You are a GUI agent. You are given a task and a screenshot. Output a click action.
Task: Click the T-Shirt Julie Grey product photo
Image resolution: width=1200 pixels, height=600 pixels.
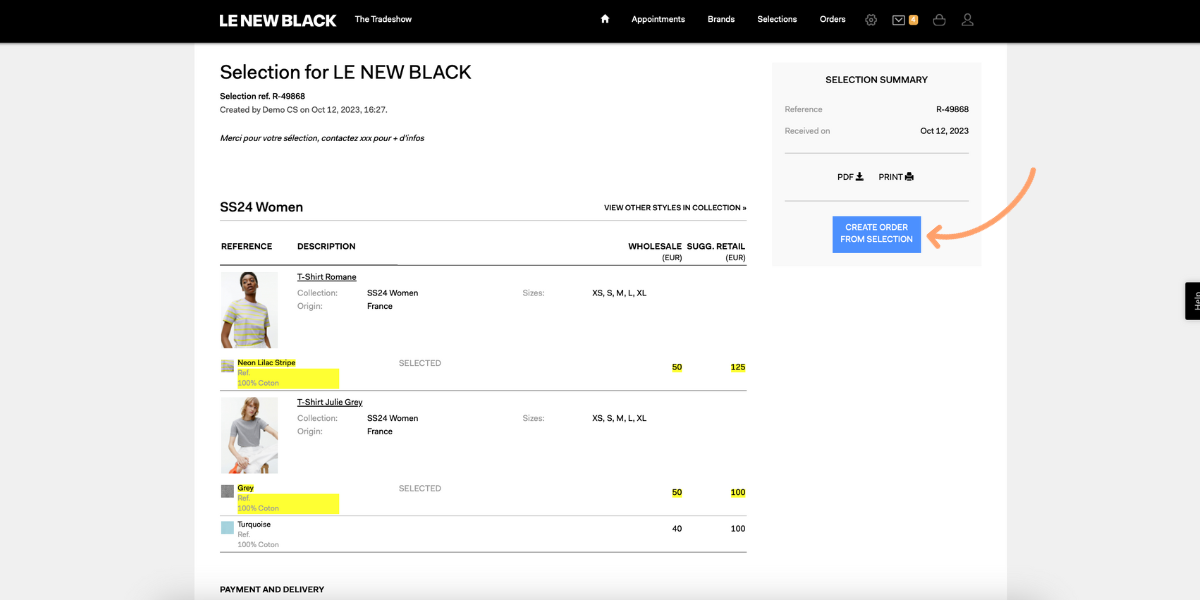click(249, 435)
